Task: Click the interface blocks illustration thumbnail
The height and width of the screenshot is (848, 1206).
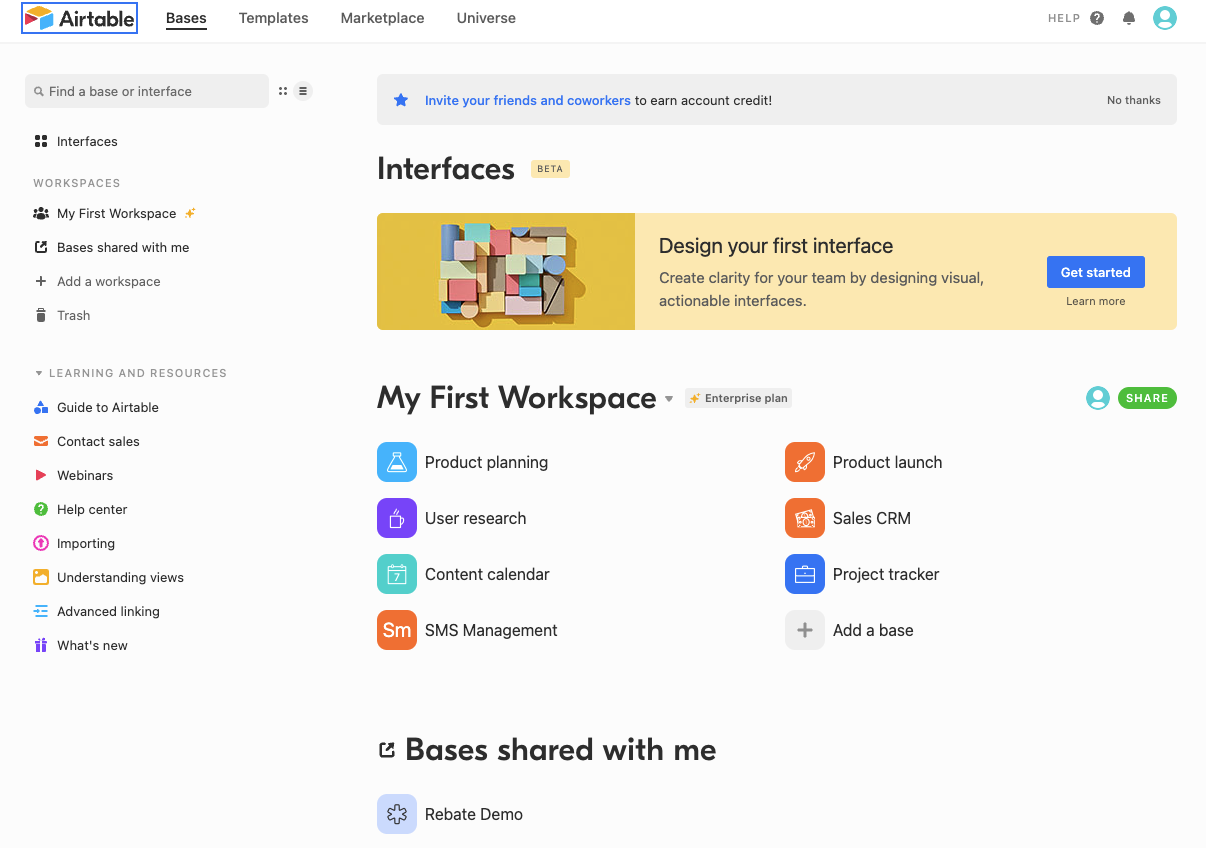Action: pos(506,271)
